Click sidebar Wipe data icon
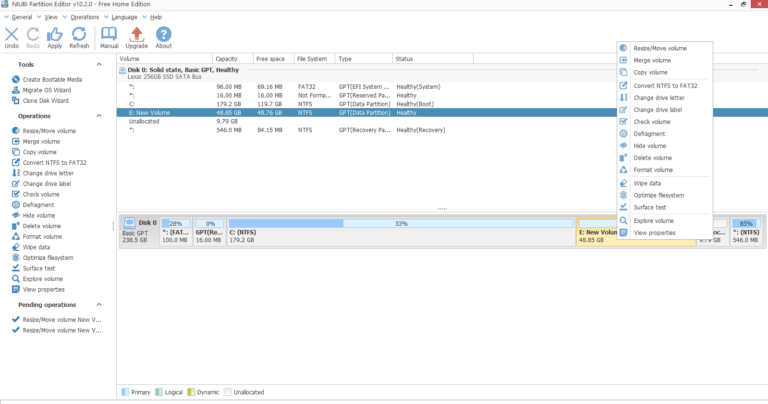Image resolution: width=768 pixels, height=404 pixels. 16,247
